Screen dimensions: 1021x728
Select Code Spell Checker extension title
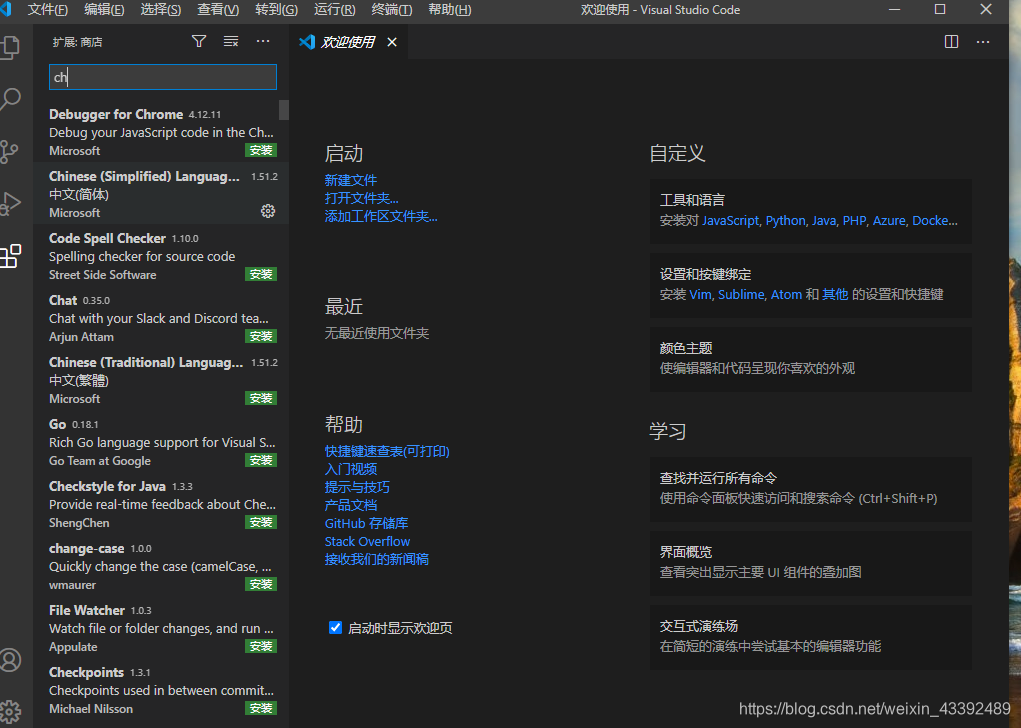coord(107,238)
